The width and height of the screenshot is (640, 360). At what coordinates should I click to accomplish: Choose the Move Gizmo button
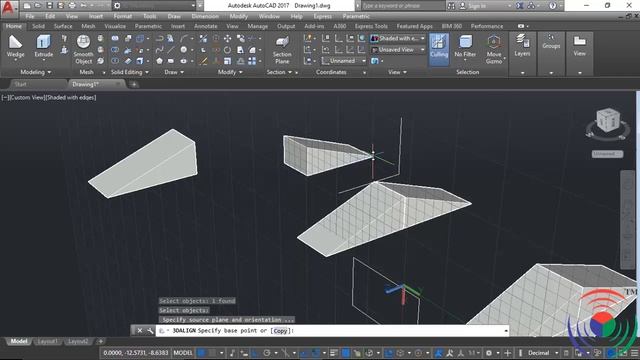pyautogui.click(x=493, y=49)
